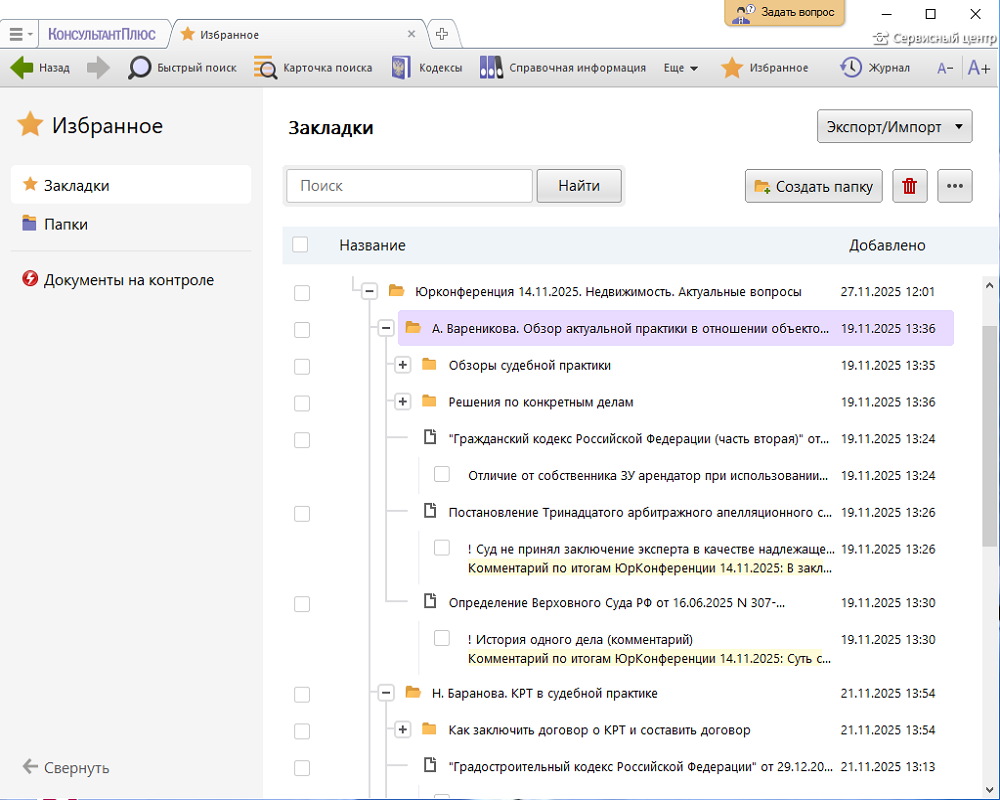Open the Search Card icon
This screenshot has height=800, width=1000.
[265, 68]
